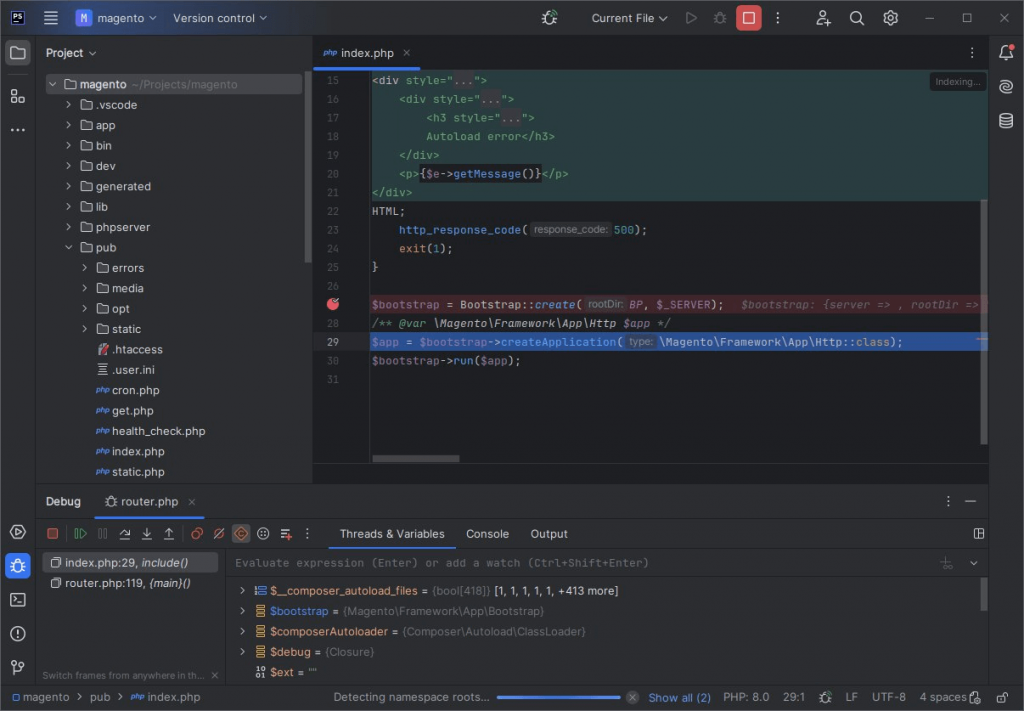The image size is (1024, 711).
Task: Open Version control dropdown
Action: tap(219, 18)
